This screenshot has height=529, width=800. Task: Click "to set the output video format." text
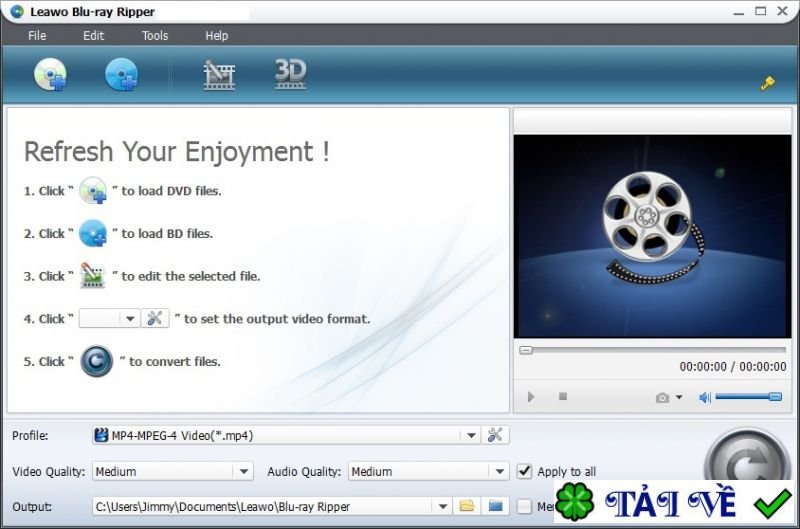277,319
